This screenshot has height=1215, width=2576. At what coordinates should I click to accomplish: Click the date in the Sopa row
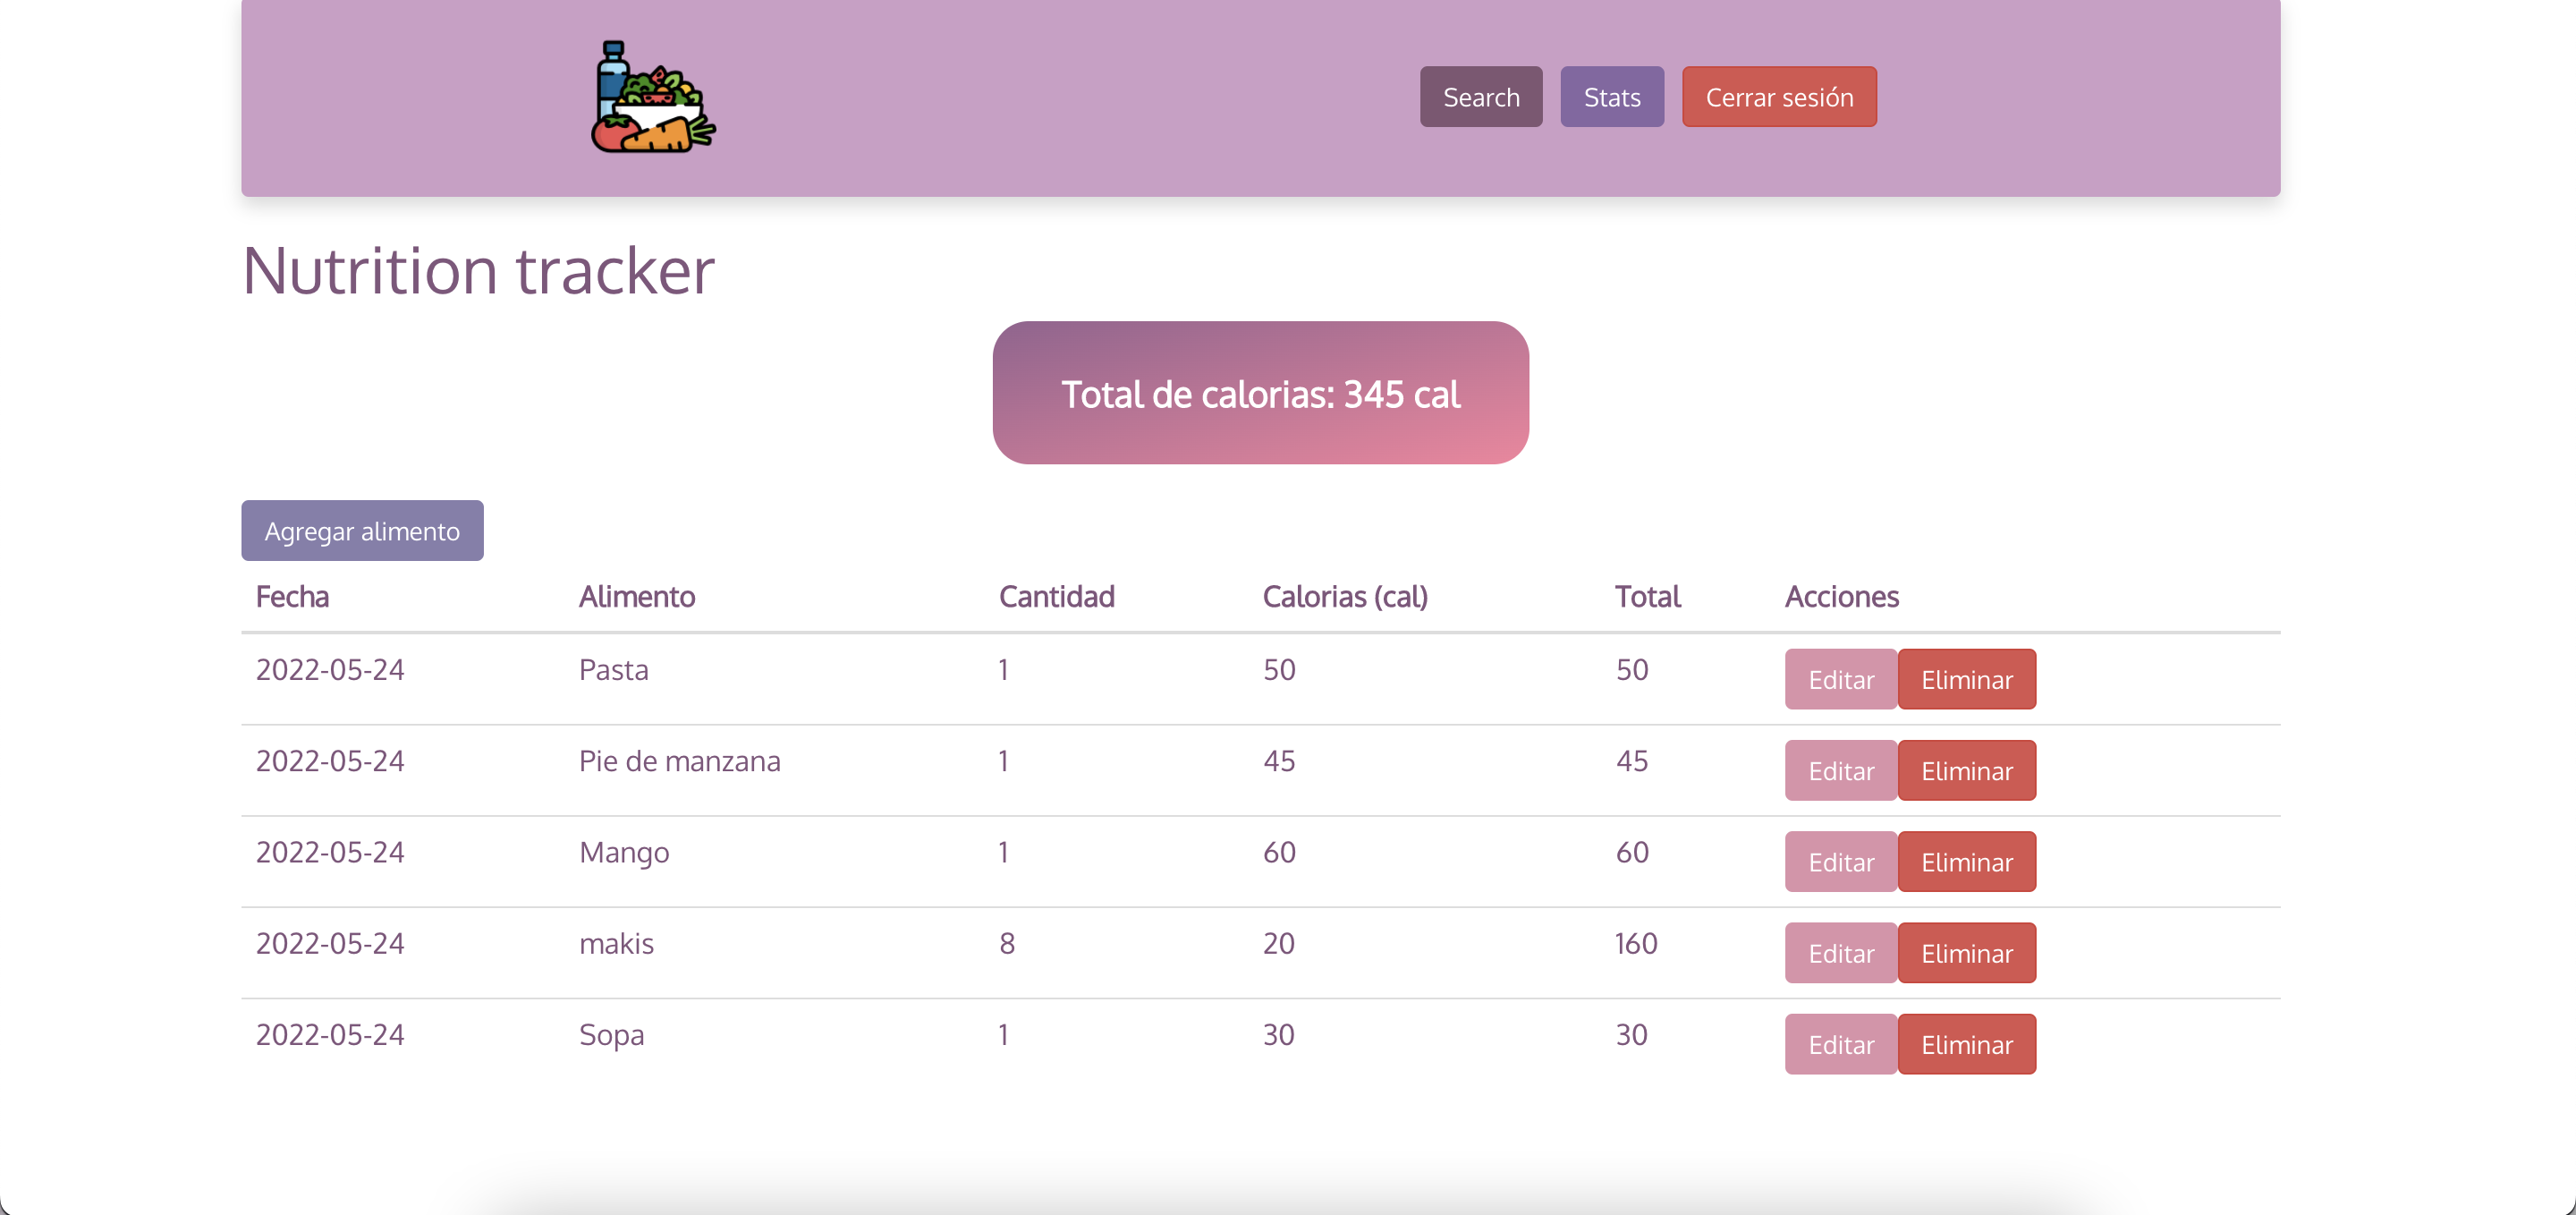[330, 1035]
